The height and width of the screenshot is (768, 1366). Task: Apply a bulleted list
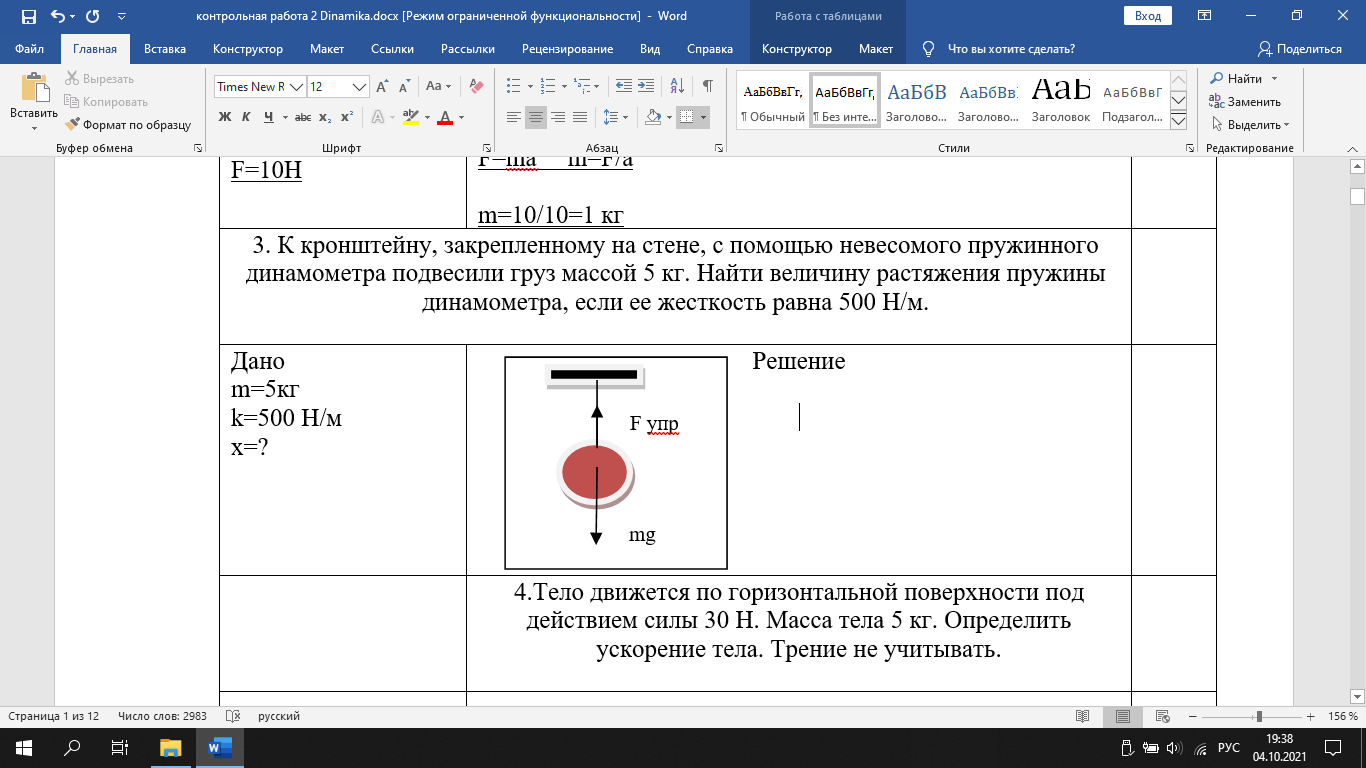point(513,87)
